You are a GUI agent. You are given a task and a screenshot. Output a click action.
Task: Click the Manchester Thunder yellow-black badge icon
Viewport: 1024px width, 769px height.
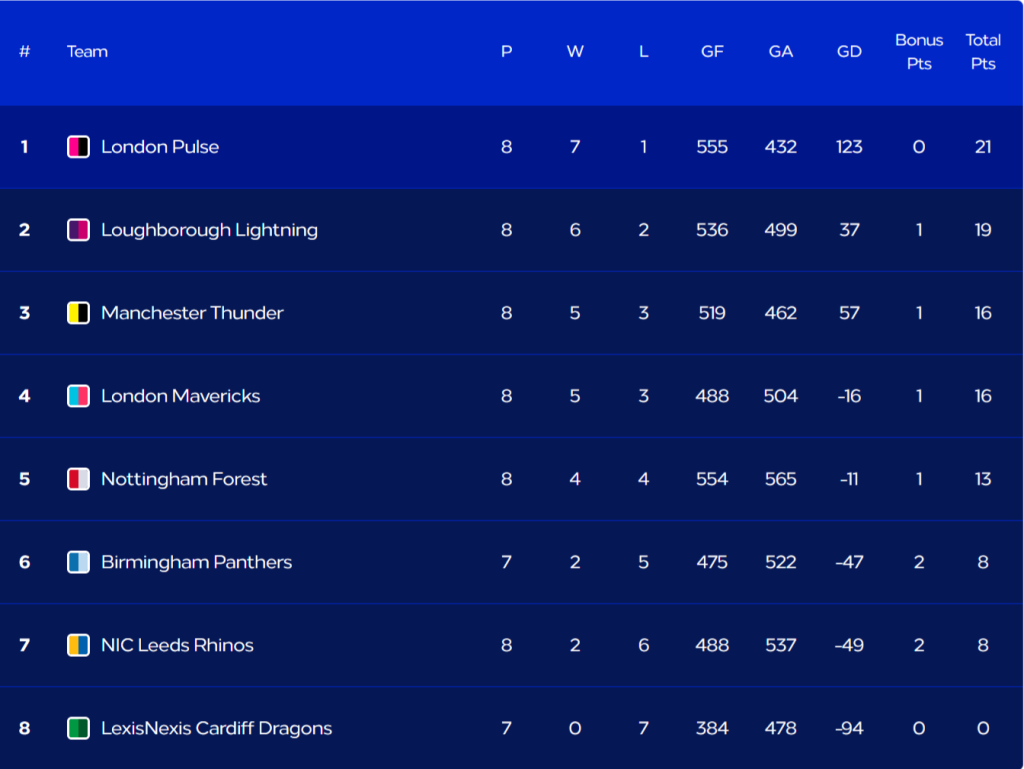click(78, 313)
